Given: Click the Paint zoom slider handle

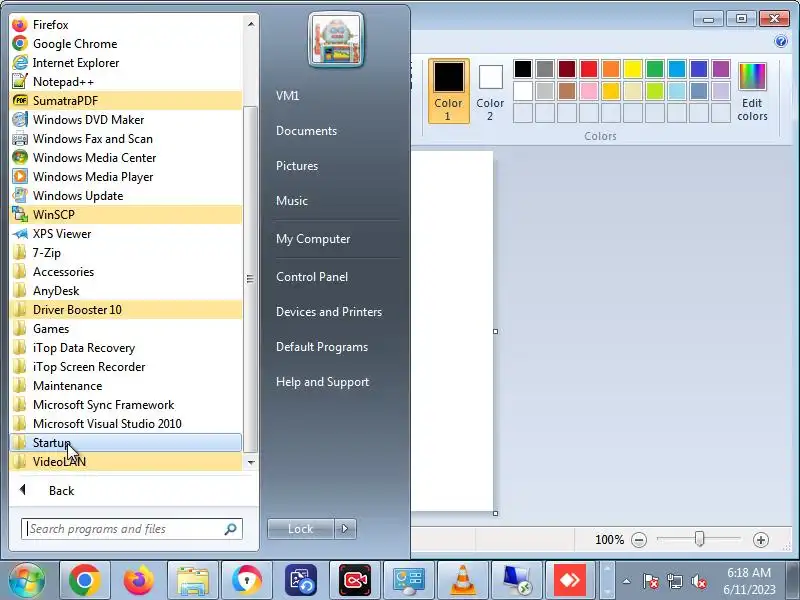Looking at the screenshot, I should click(699, 539).
